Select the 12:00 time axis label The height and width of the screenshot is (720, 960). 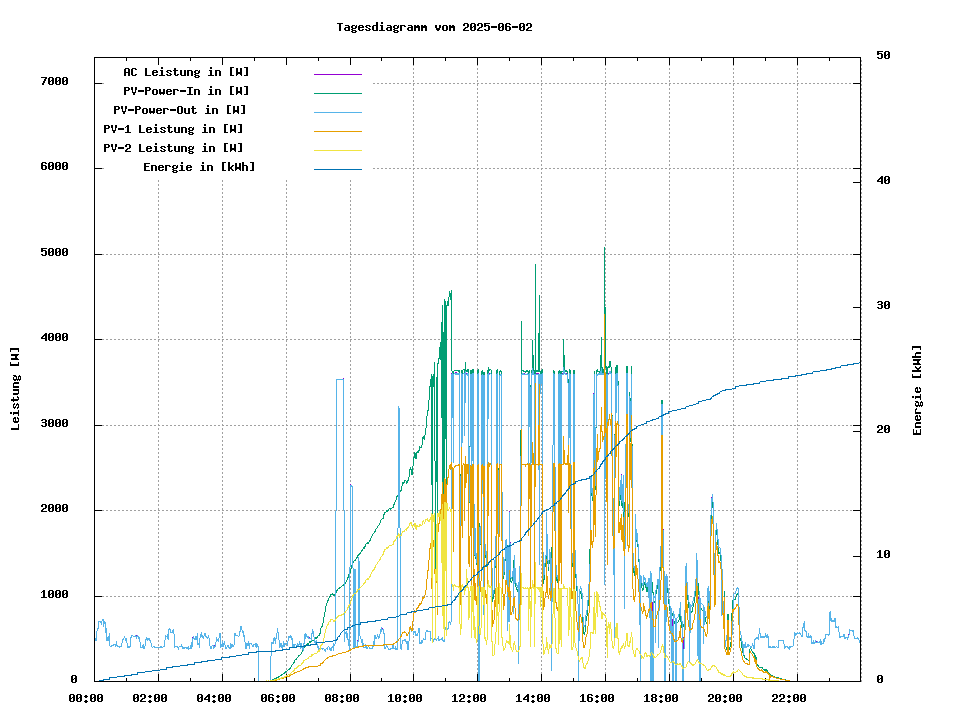coord(468,698)
